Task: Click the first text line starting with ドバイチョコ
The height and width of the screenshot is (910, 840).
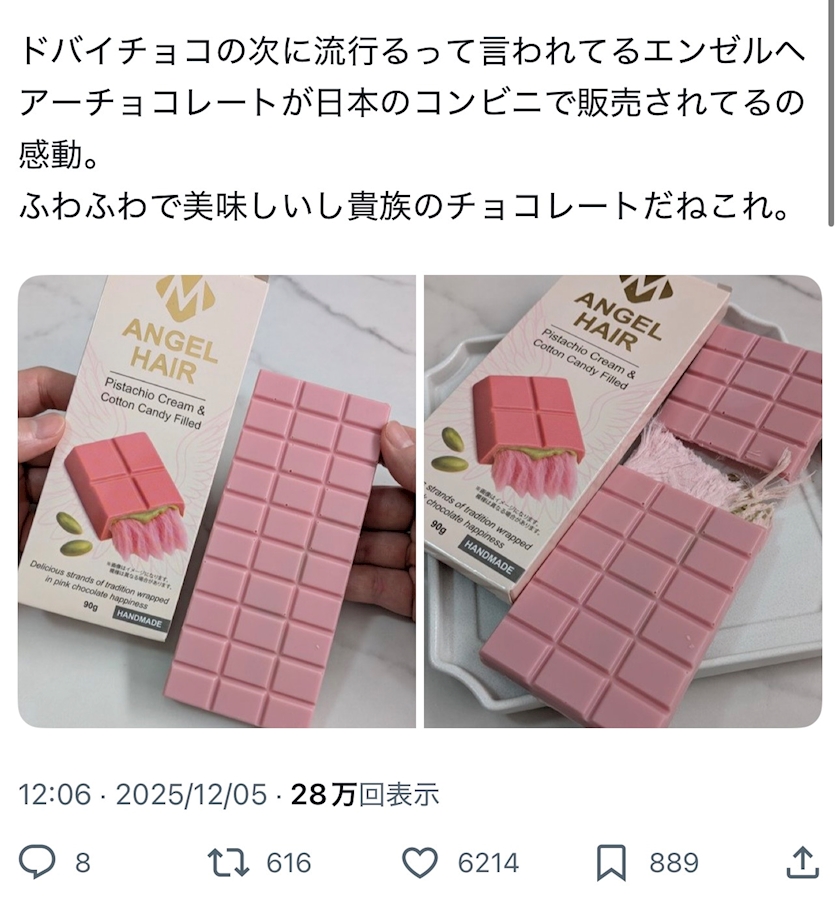Action: (413, 52)
